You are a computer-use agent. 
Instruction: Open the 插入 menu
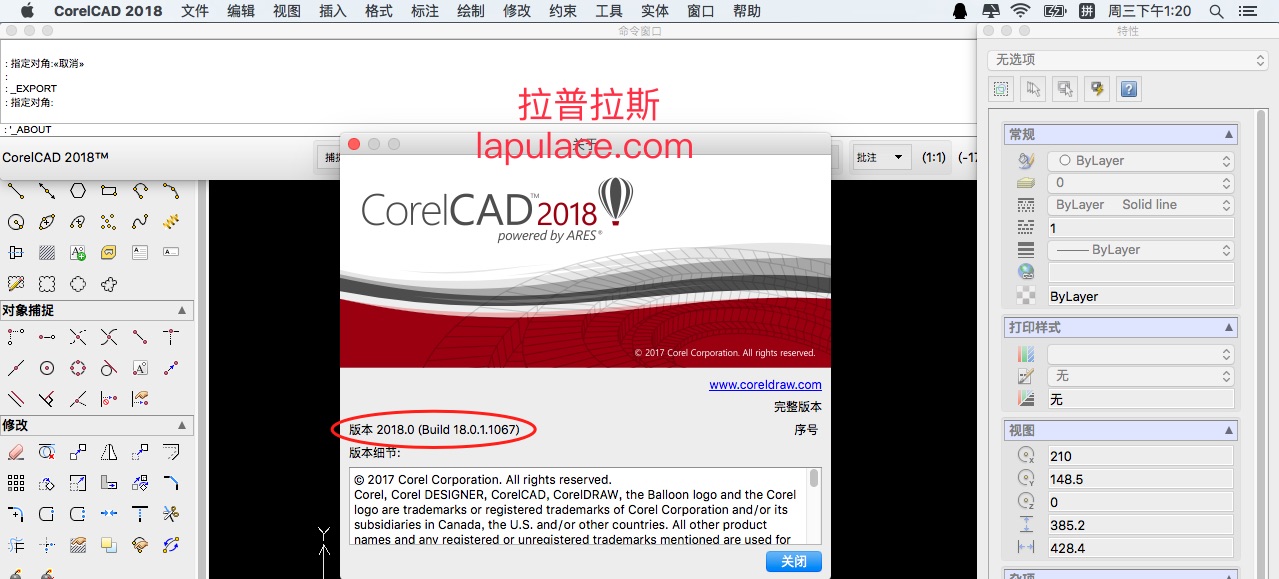(x=333, y=11)
